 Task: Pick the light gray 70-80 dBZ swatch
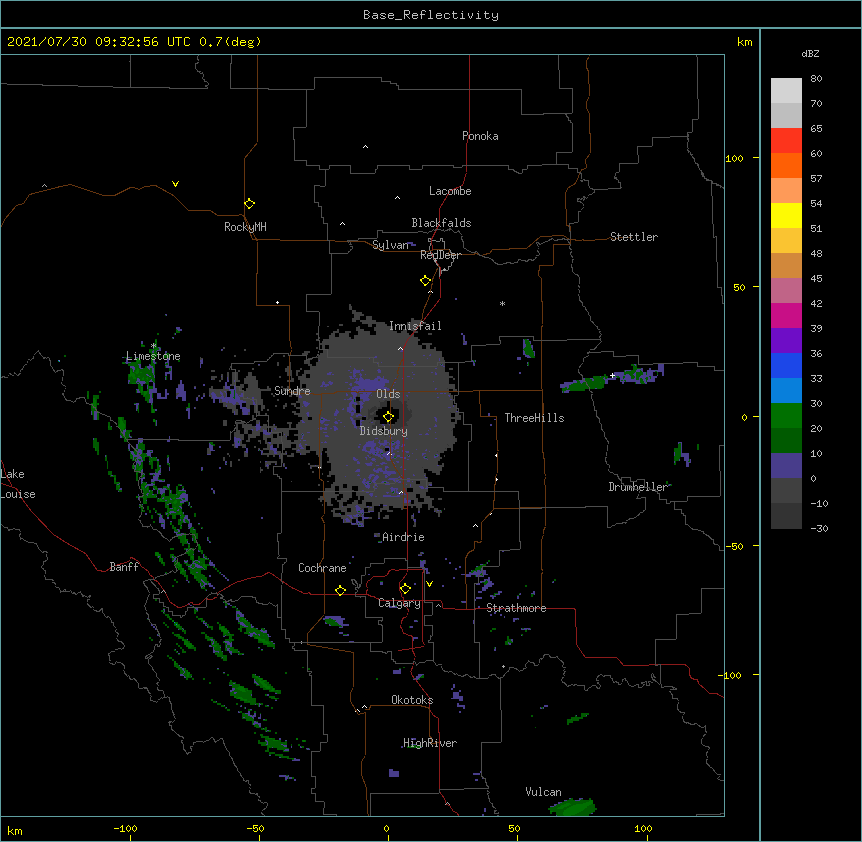[786, 91]
